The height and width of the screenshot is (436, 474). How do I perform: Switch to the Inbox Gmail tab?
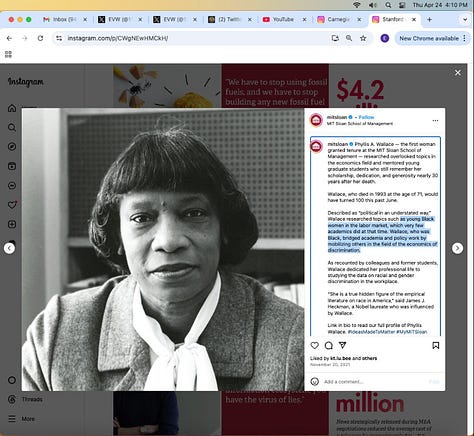pos(65,20)
